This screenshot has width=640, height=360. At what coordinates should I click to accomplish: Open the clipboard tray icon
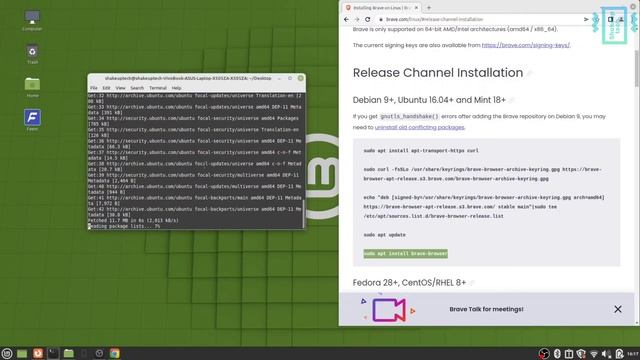point(569,354)
